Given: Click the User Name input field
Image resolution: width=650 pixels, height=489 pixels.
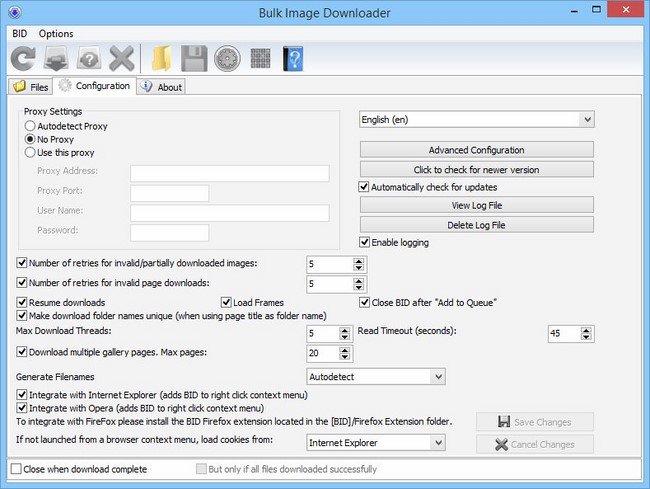Looking at the screenshot, I should [230, 213].
